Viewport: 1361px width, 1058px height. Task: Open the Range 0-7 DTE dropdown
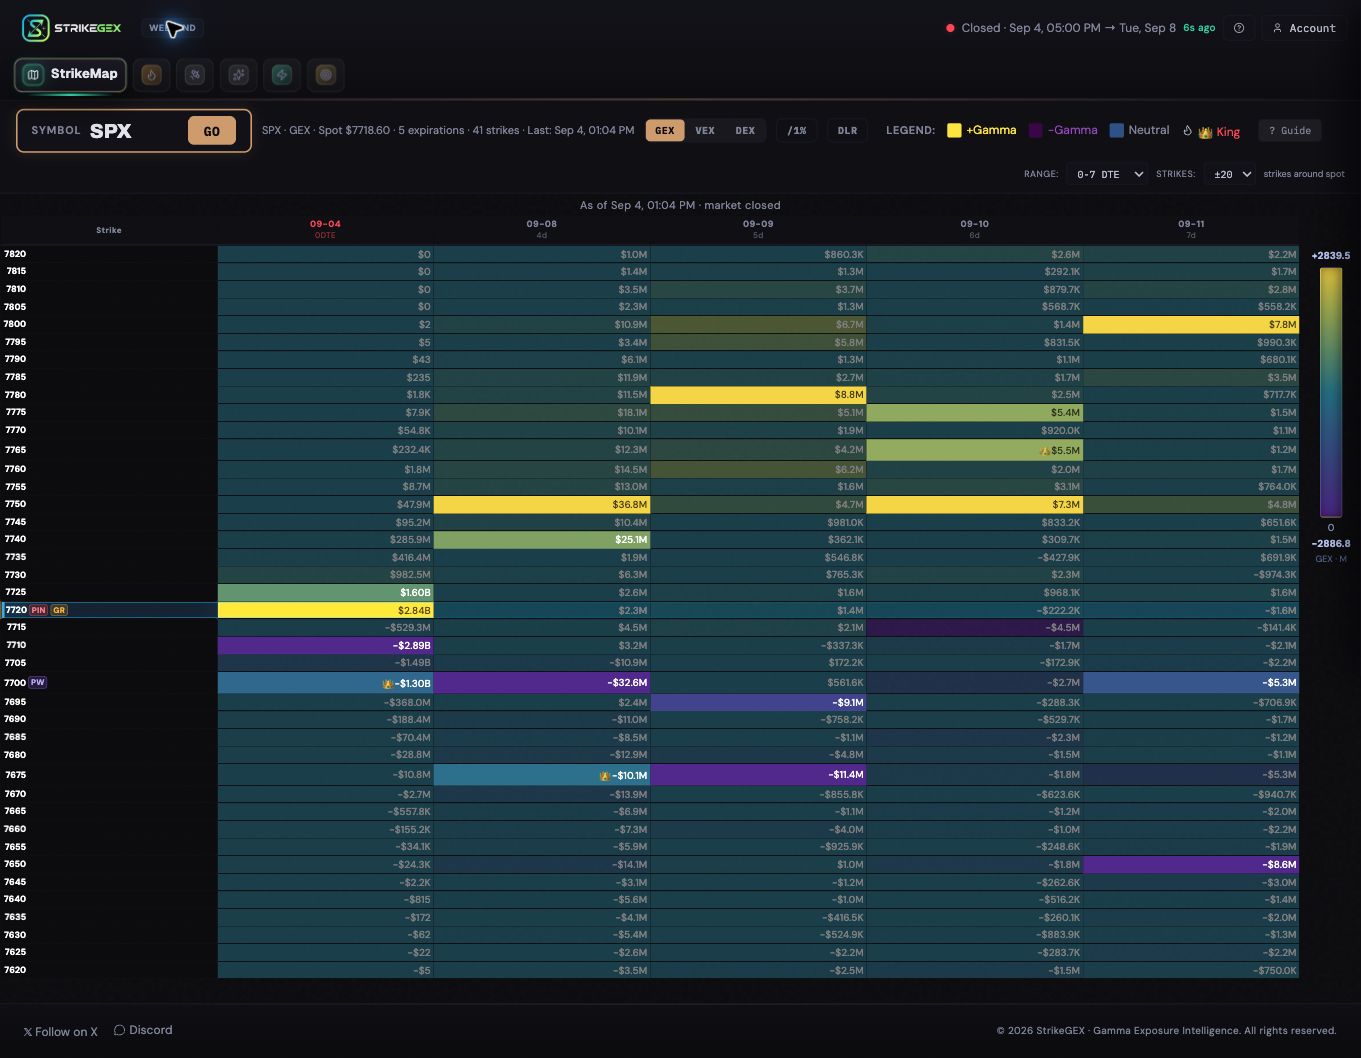[x=1107, y=174]
